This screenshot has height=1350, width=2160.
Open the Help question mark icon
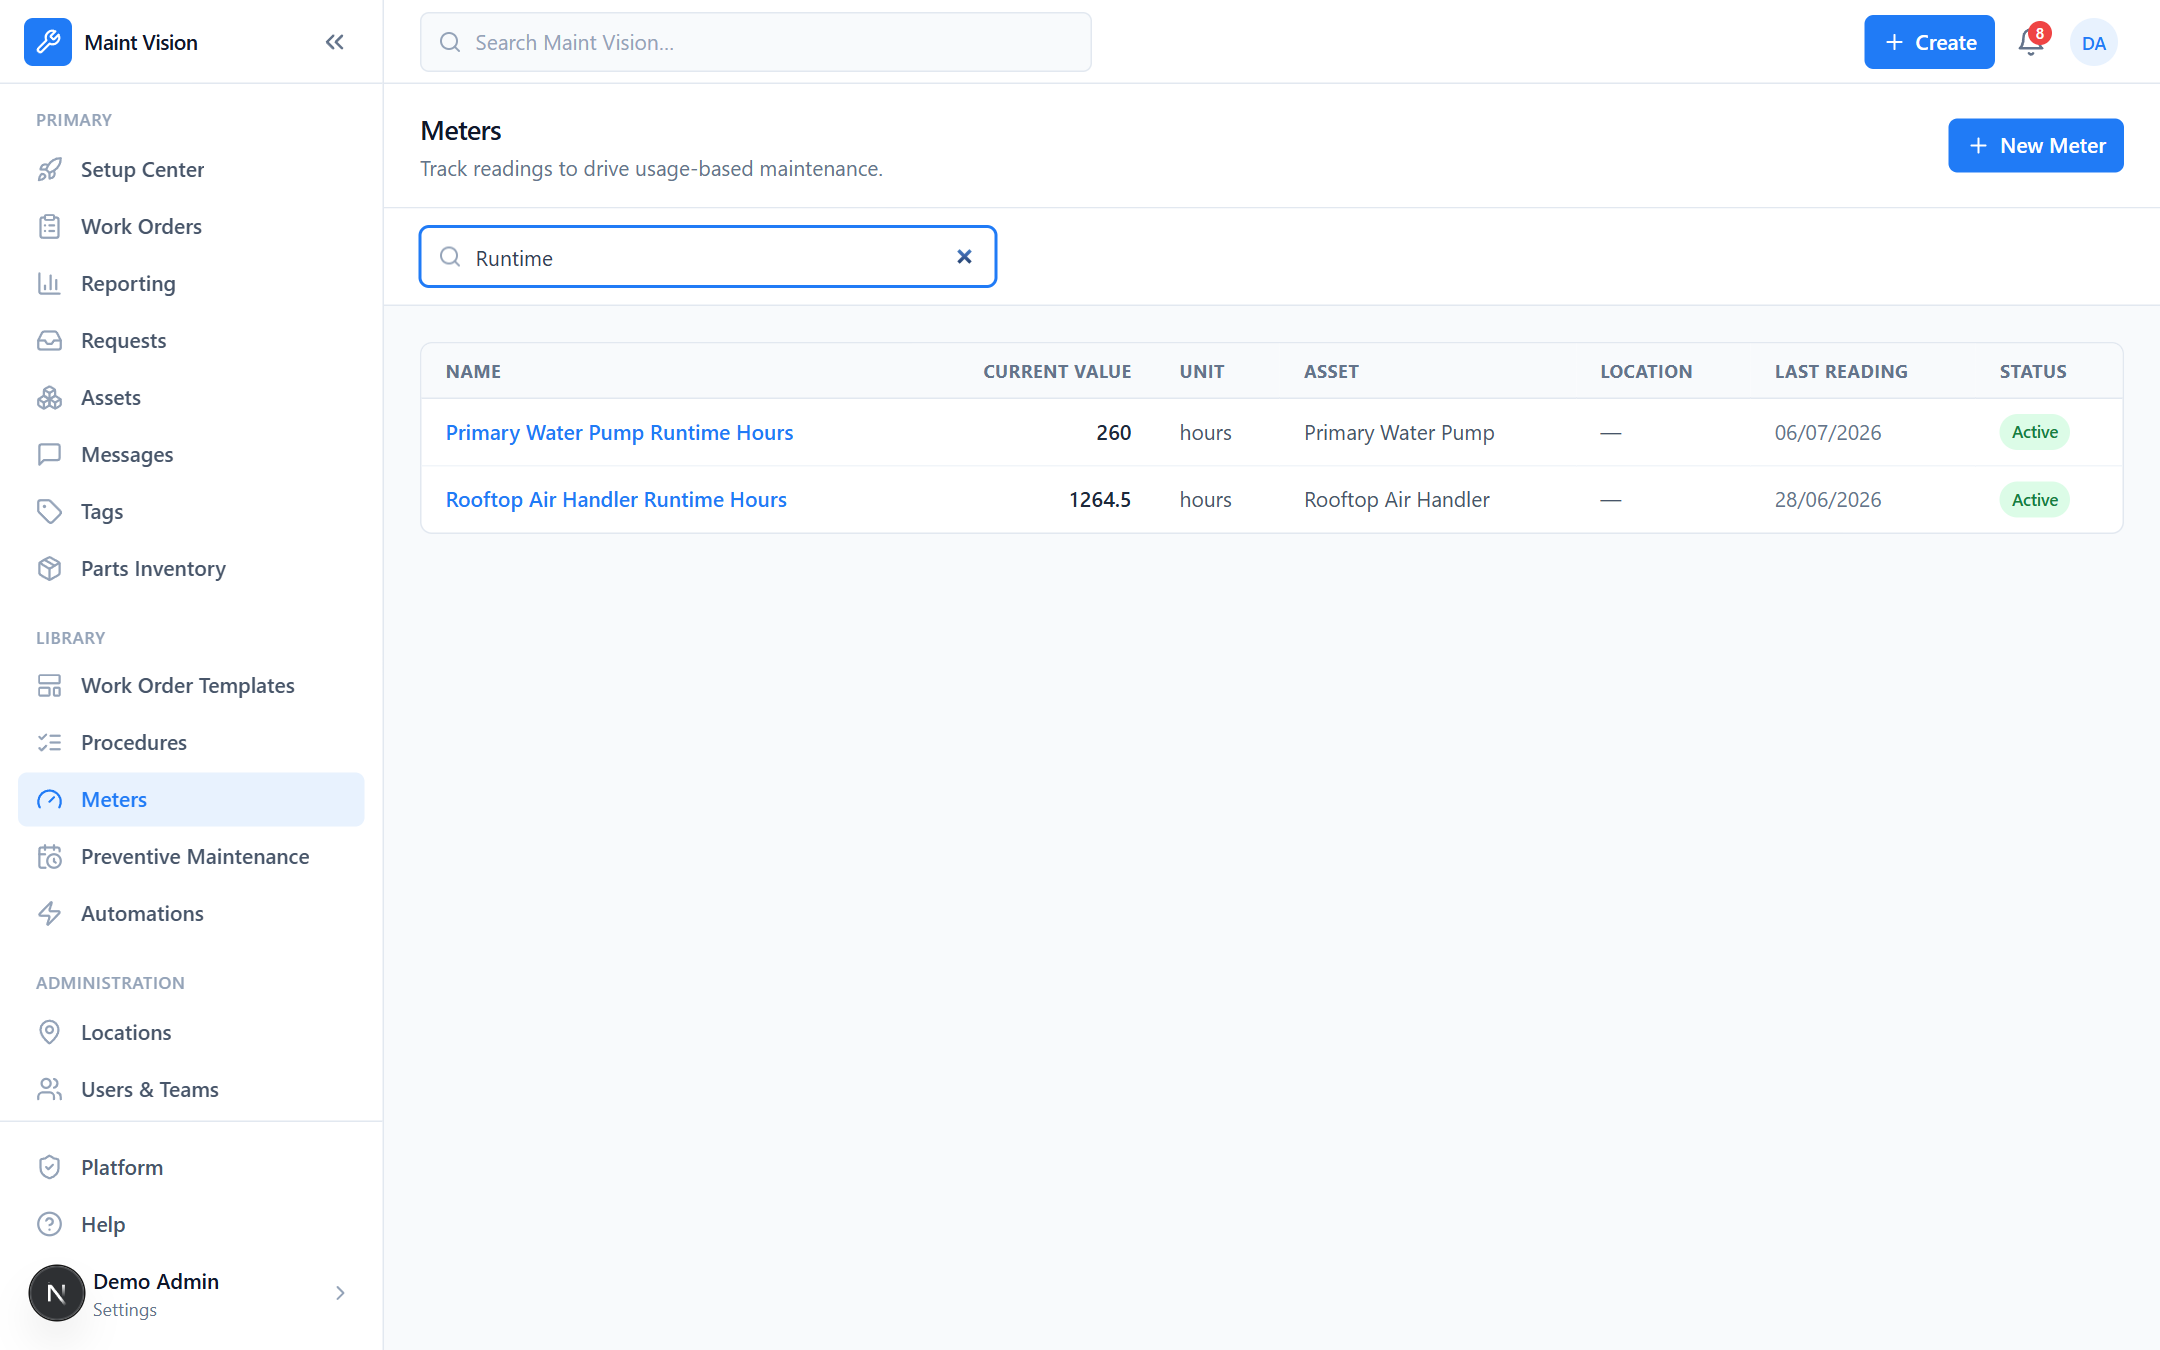point(49,1225)
